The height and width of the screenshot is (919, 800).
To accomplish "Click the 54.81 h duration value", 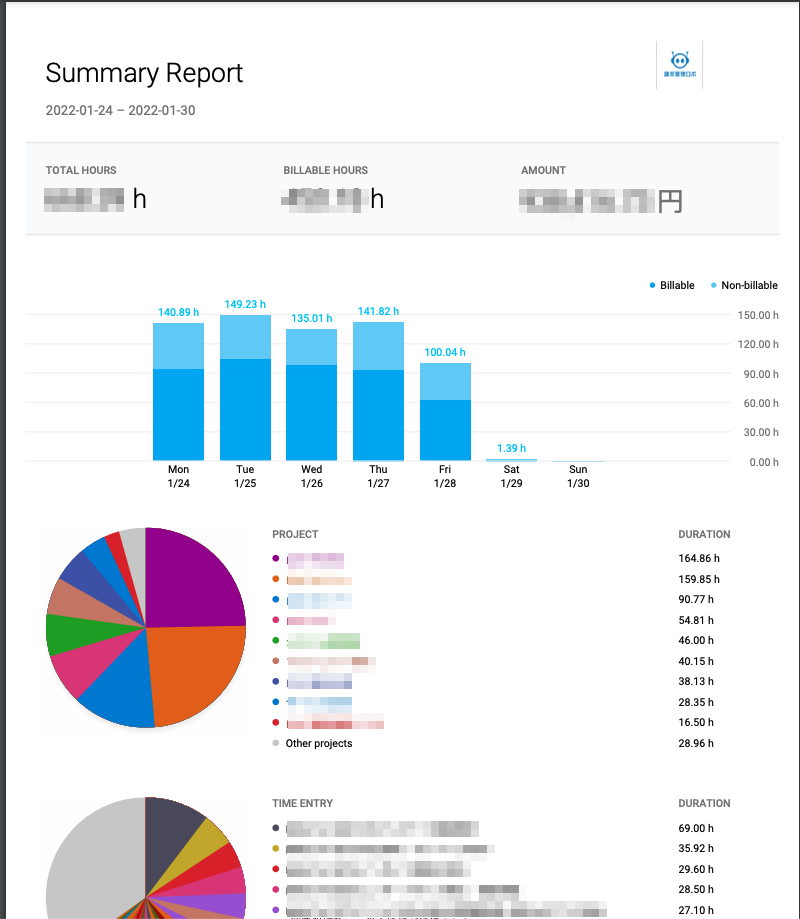I will (696, 620).
